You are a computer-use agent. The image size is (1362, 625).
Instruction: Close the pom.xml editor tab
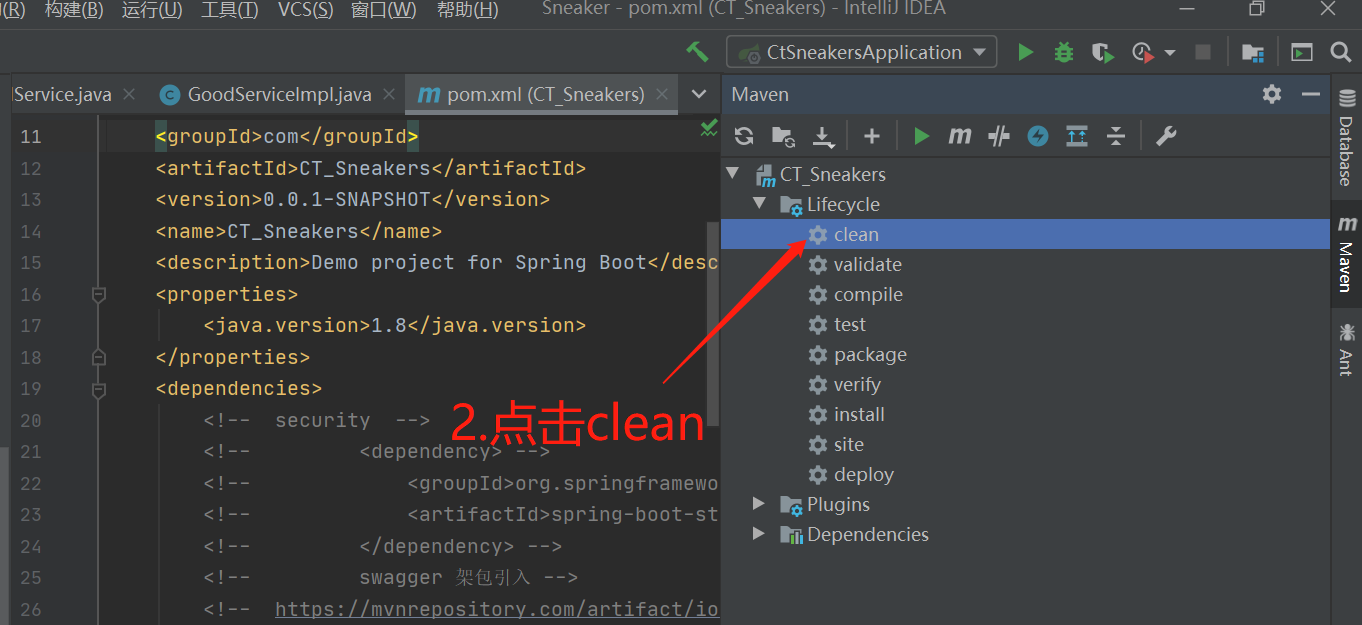(663, 94)
